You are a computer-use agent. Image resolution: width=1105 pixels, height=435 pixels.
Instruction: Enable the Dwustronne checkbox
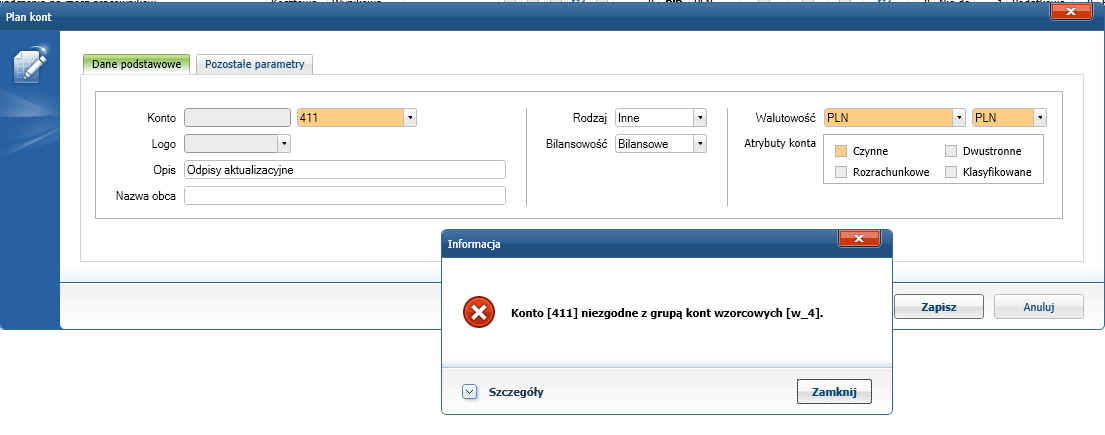click(951, 151)
